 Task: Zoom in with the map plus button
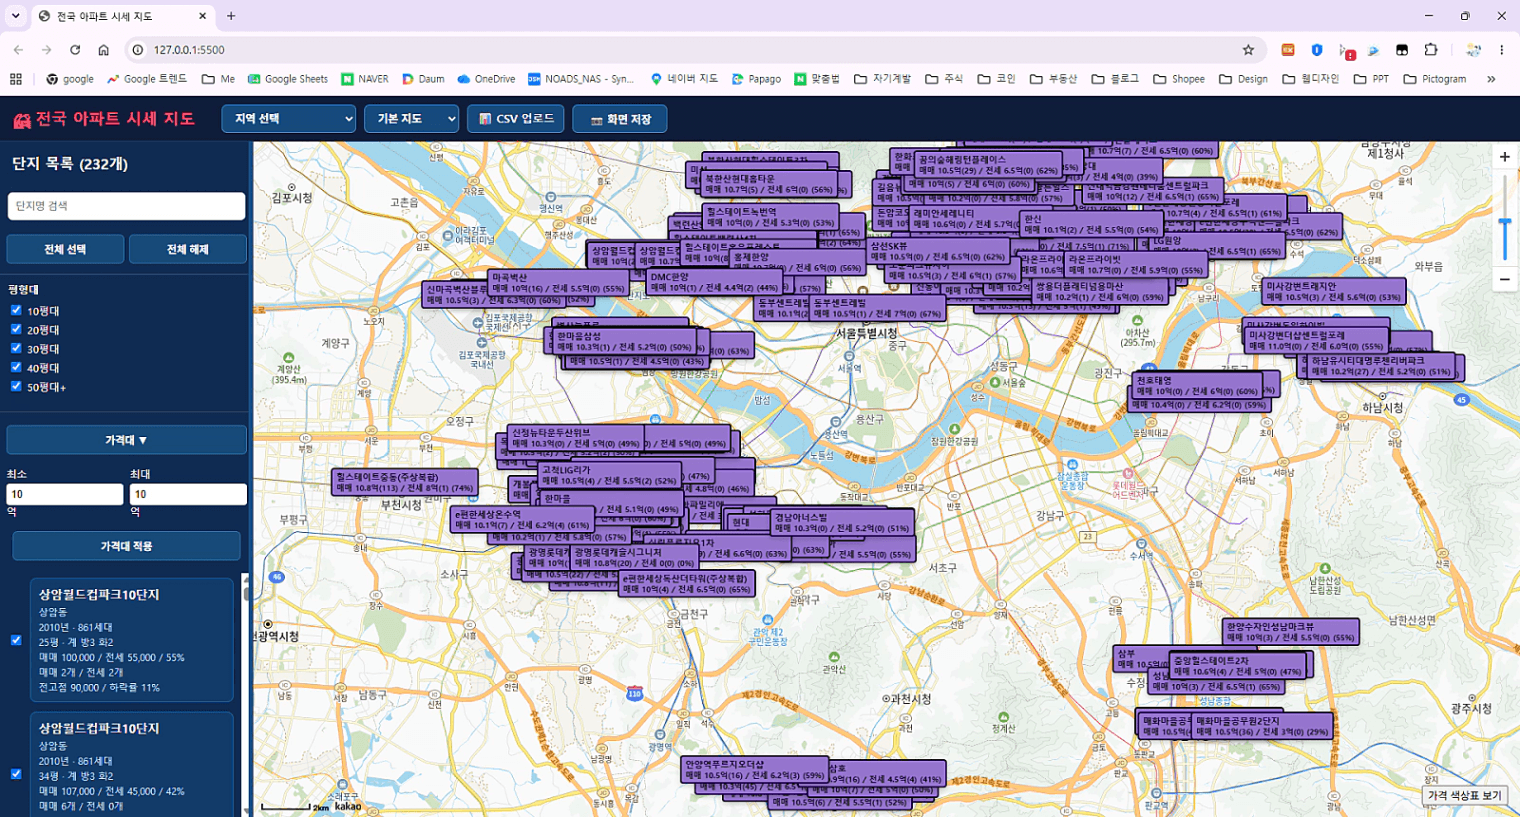pos(1504,157)
